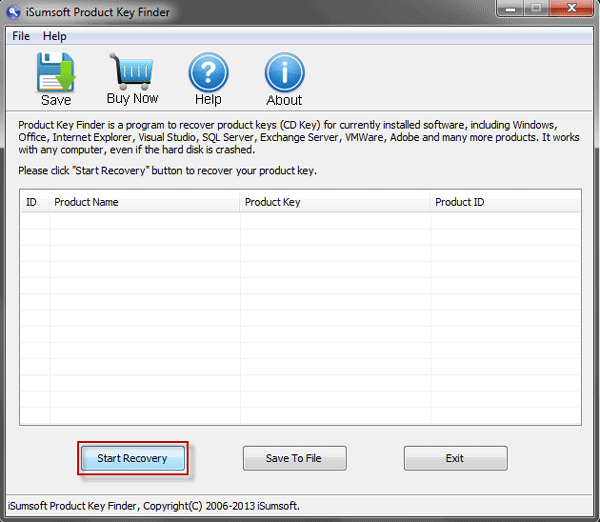The image size is (600, 522).
Task: Click the "Please click Start Recovery" instruction text
Action: tap(168, 171)
